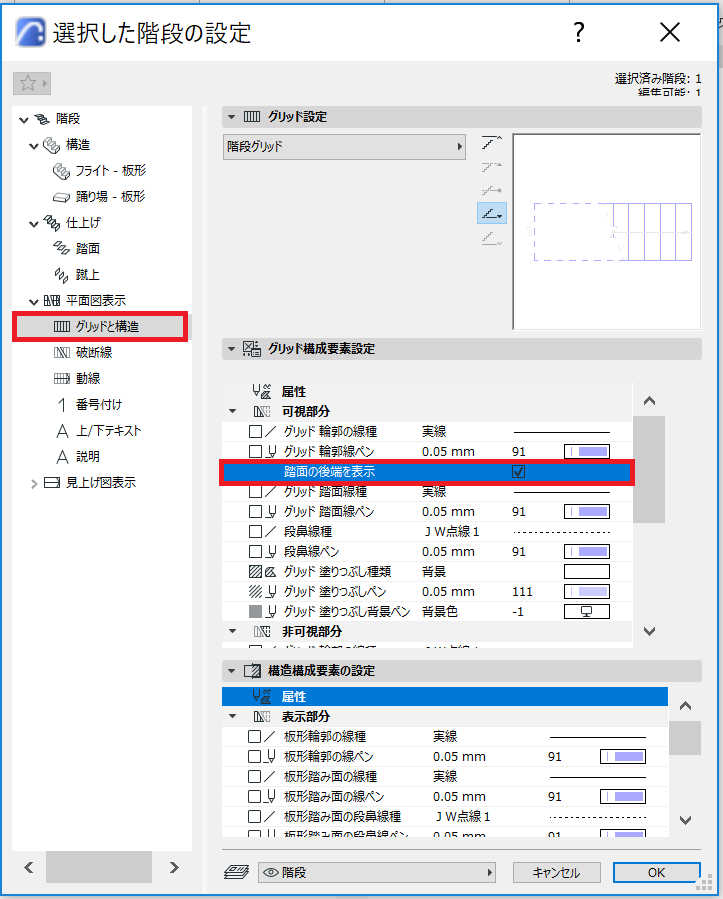Click the OK button
The width and height of the screenshot is (723, 899).
[656, 873]
